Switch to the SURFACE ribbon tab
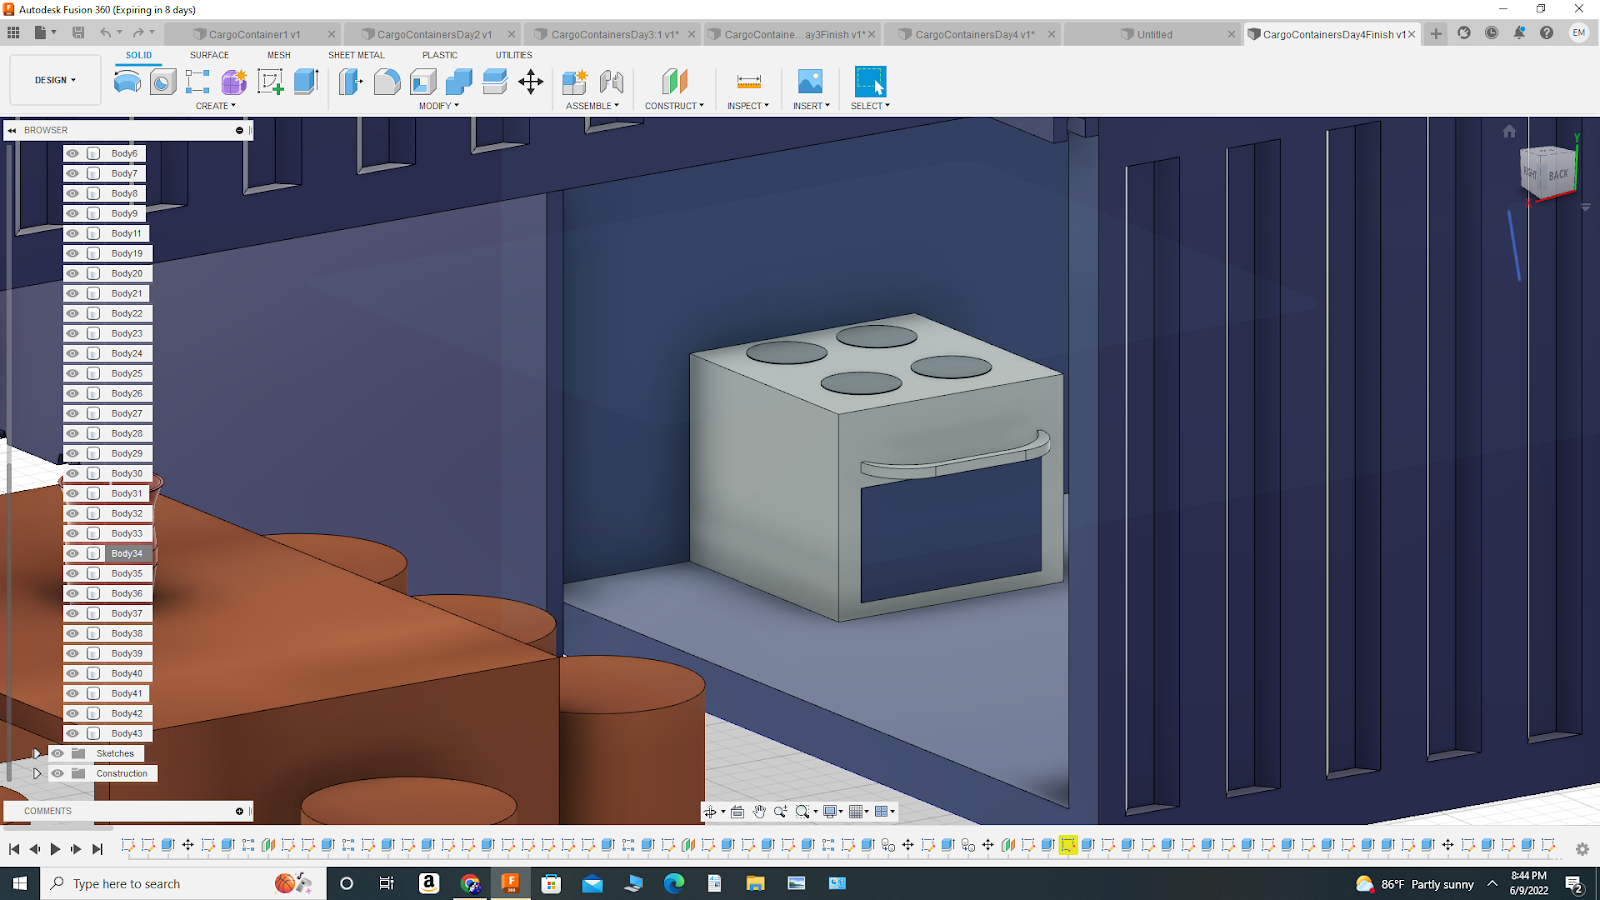This screenshot has width=1600, height=900. [x=209, y=55]
